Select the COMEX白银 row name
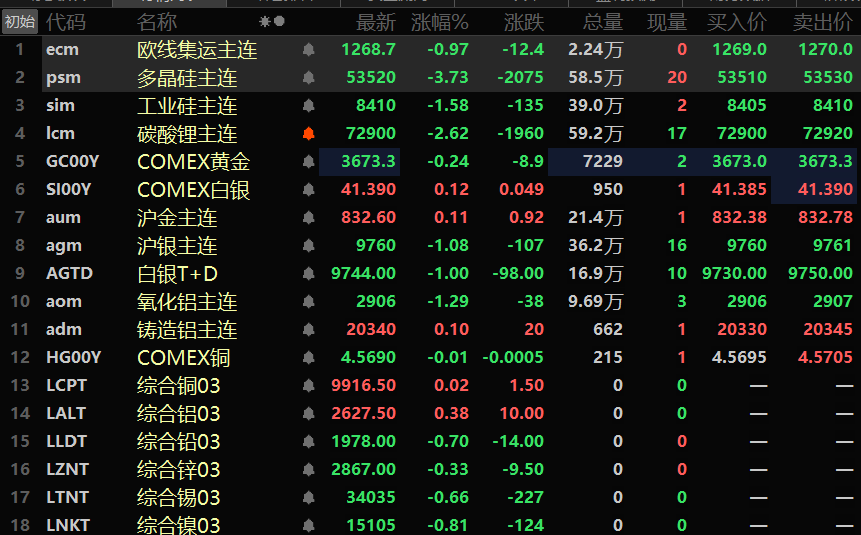Image resolution: width=861 pixels, height=535 pixels. [194, 190]
